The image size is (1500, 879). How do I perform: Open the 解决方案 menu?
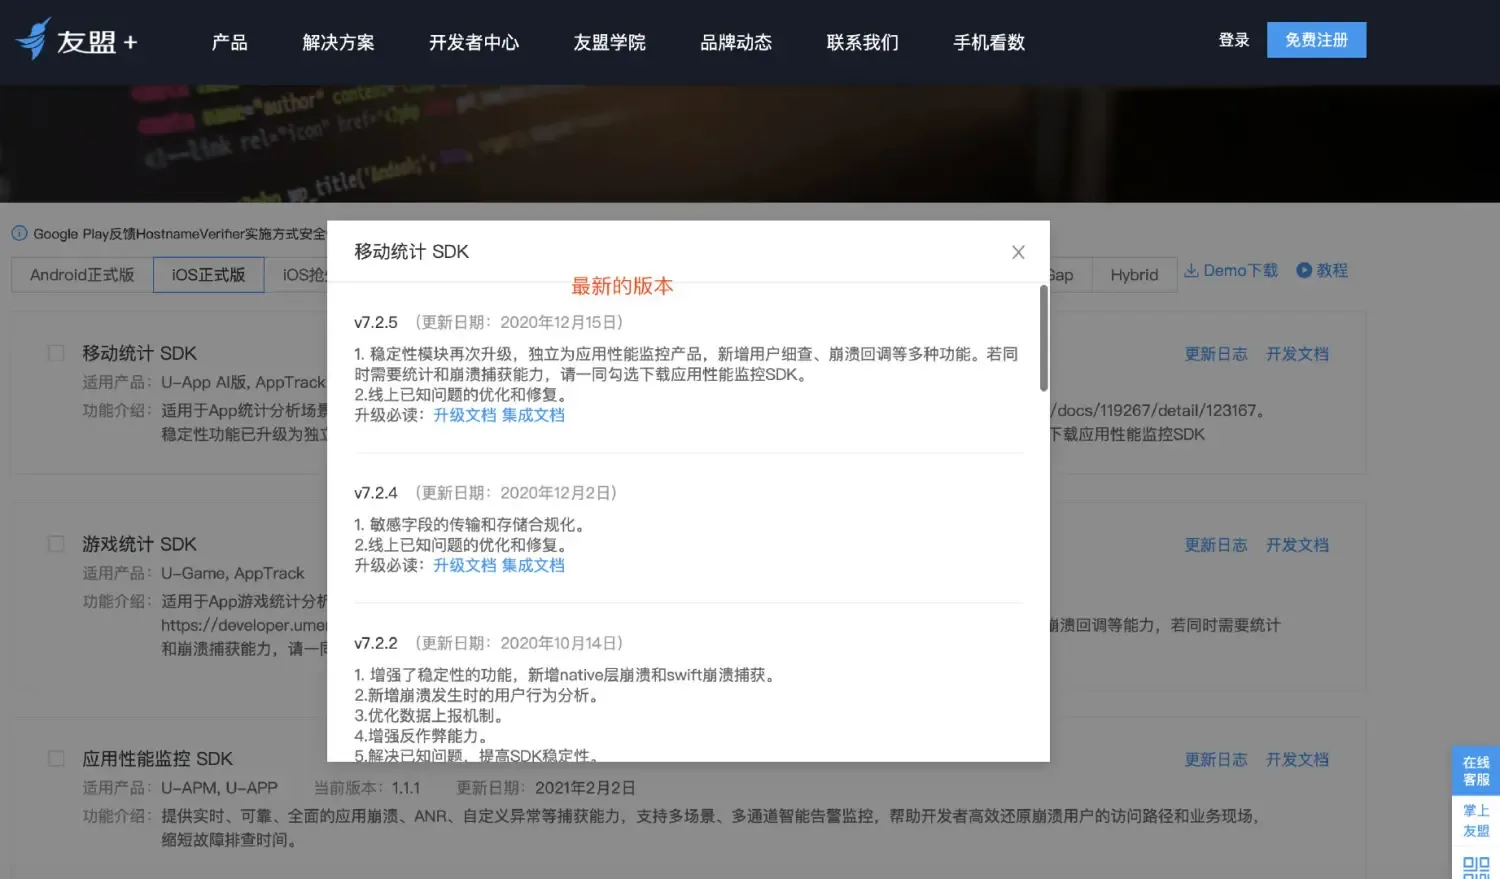tap(339, 42)
